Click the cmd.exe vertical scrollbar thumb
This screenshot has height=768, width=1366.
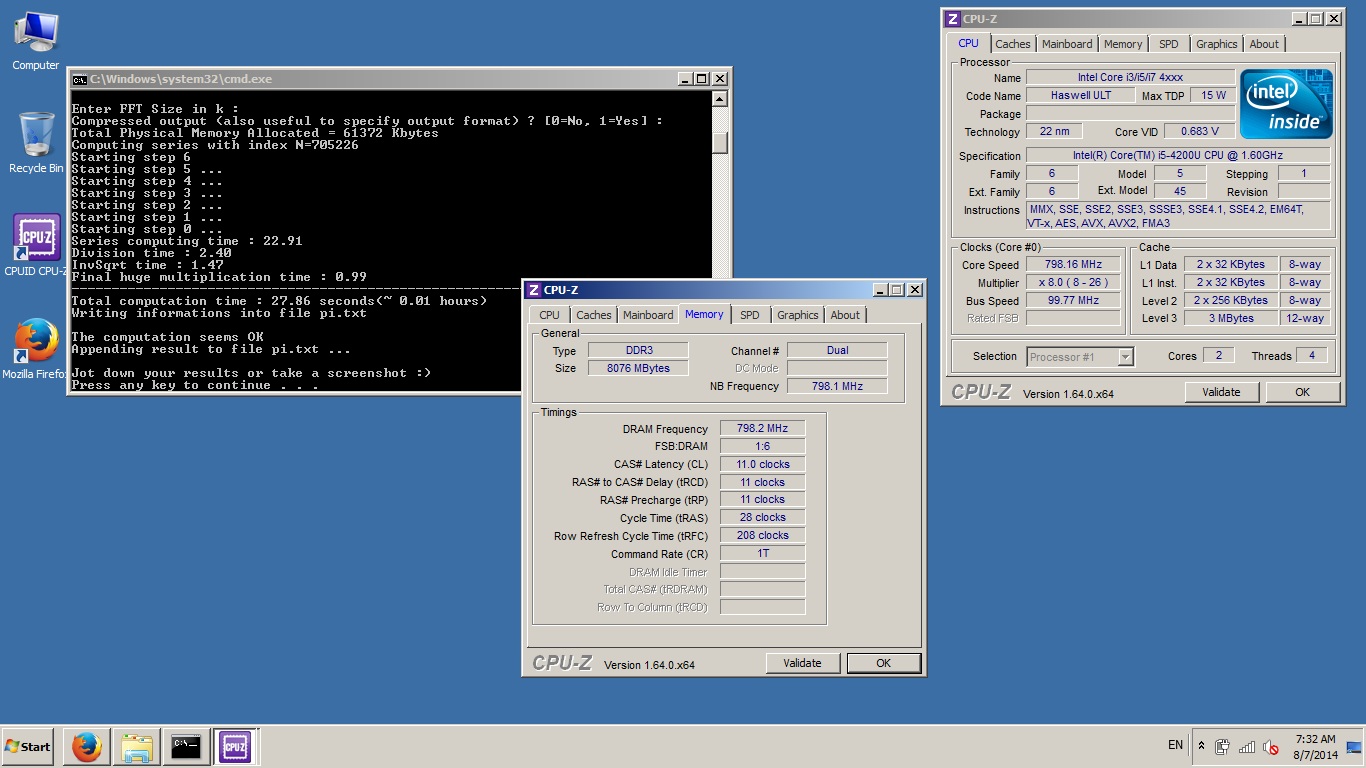click(720, 141)
